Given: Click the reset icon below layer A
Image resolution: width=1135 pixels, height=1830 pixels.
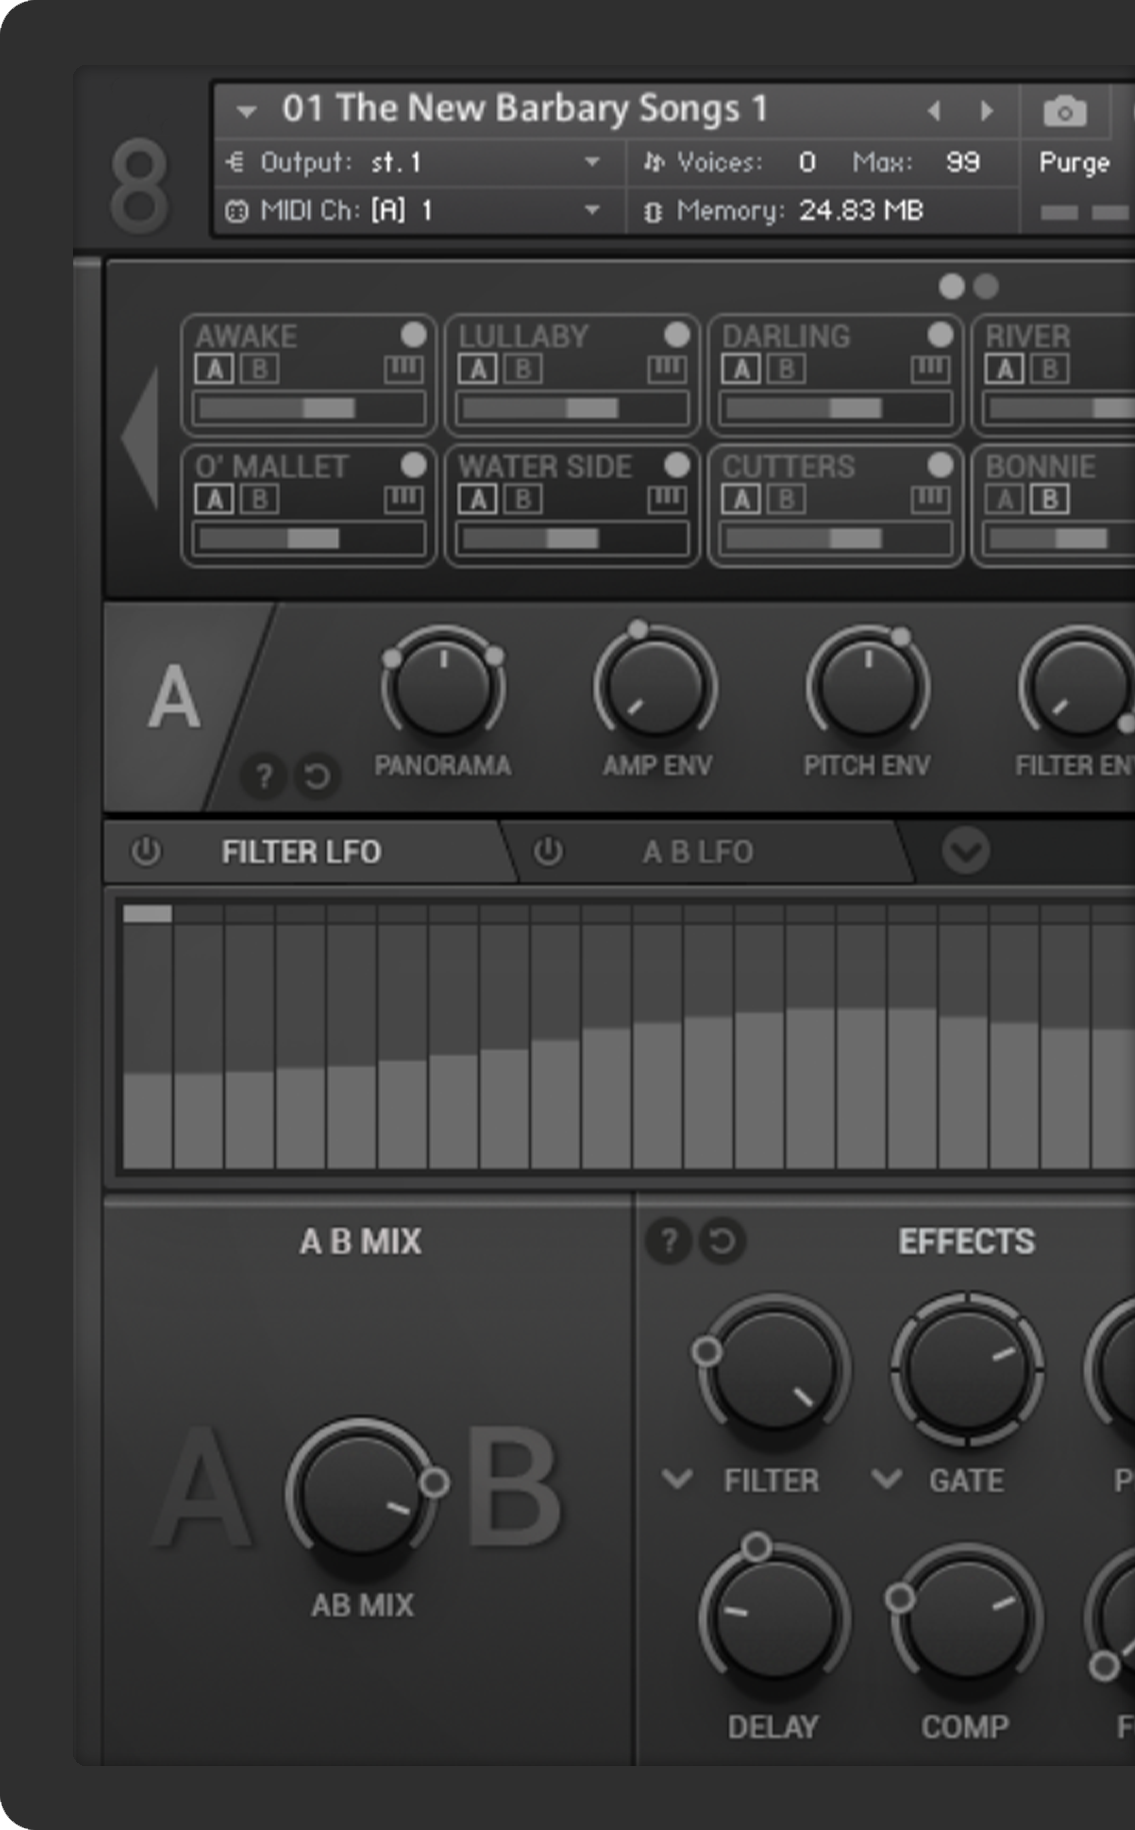Looking at the screenshot, I should 317,776.
